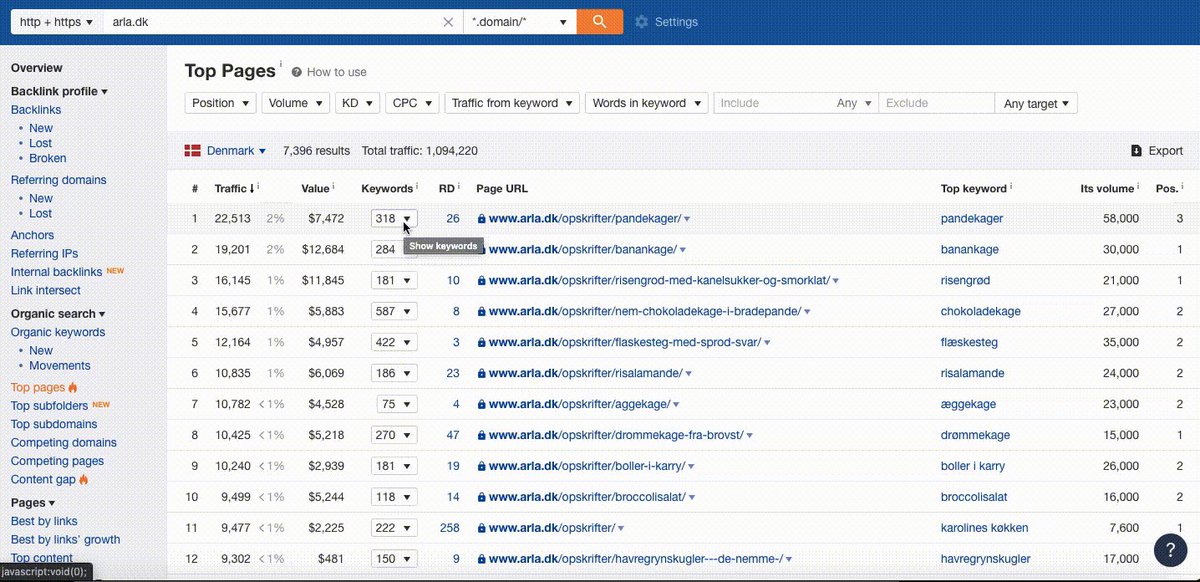This screenshot has width=1200, height=582.
Task: Open the drommekage-fra-brovst page URL
Action: tap(616, 436)
